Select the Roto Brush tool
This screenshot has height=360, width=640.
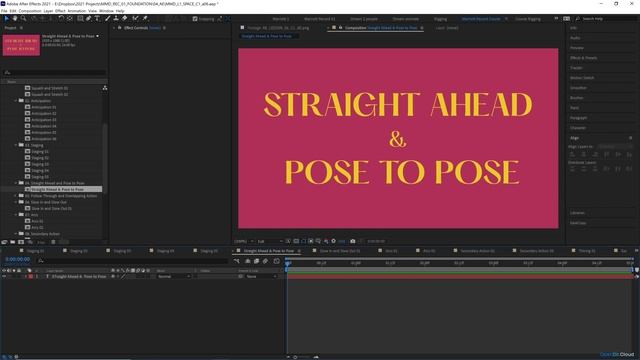click(x=135, y=18)
